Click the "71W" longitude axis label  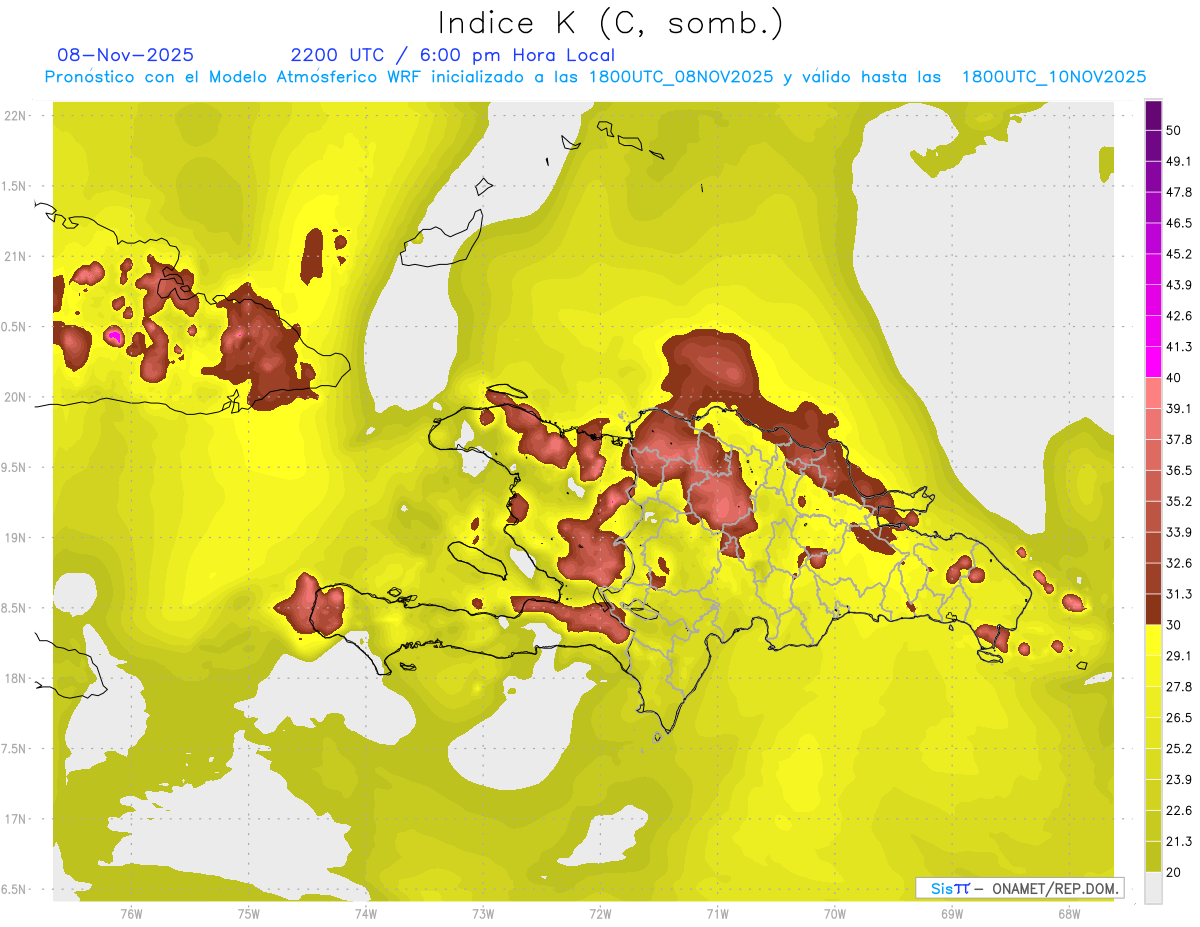[717, 913]
